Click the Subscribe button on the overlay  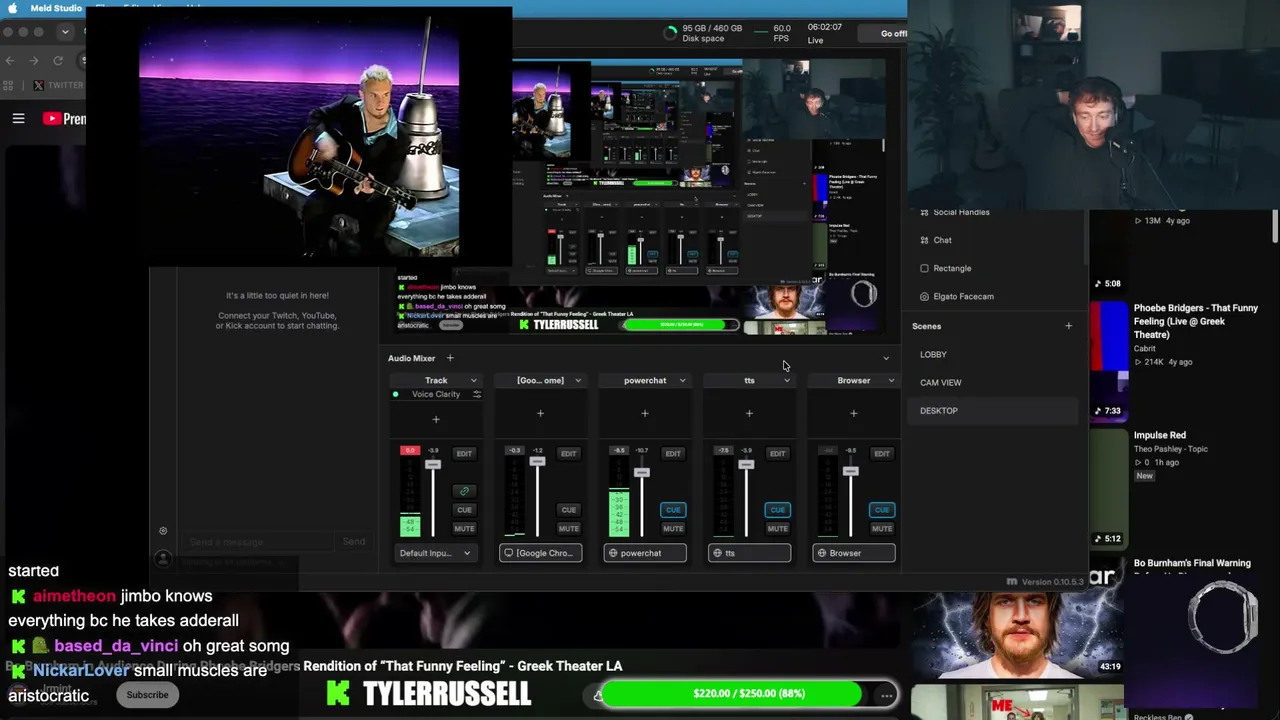pos(147,695)
